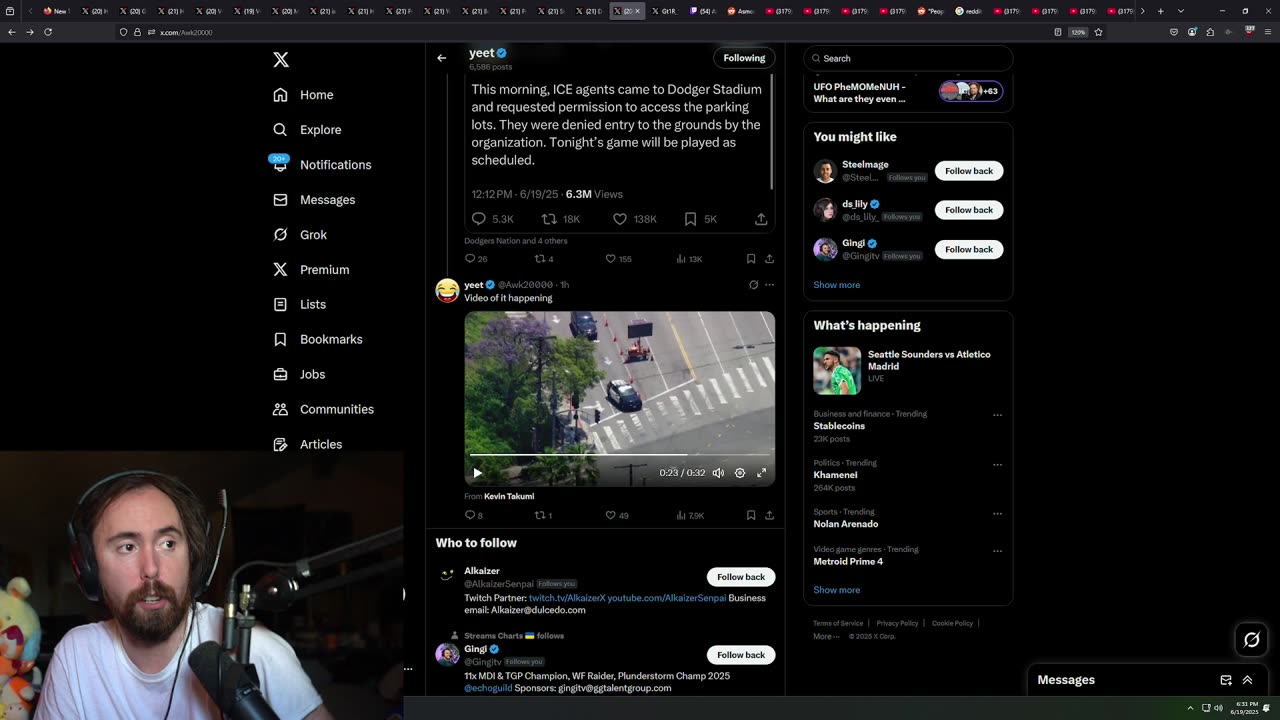Open Jobs in the sidebar
Image resolution: width=1280 pixels, height=720 pixels.
[x=299, y=374]
